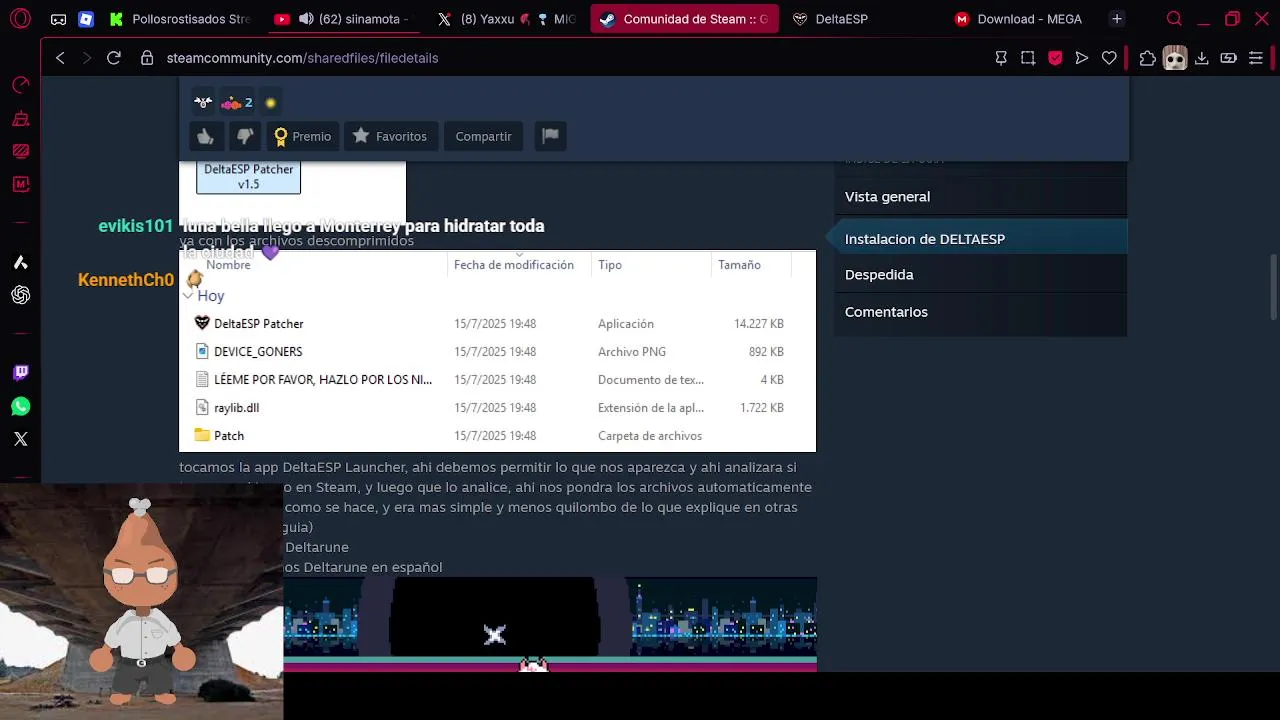
Task: Open the downloads arrow icon
Action: pyautogui.click(x=1202, y=58)
